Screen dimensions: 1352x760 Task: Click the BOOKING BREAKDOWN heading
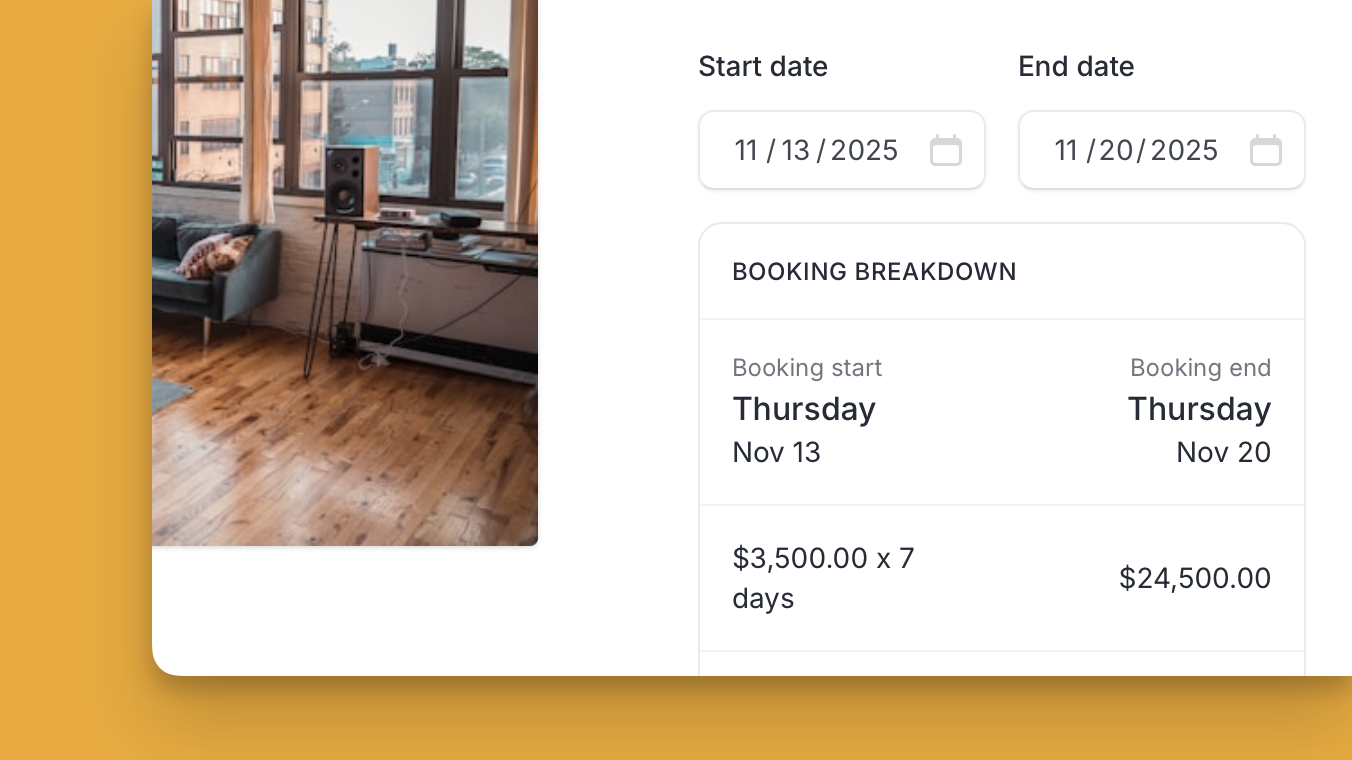click(874, 271)
